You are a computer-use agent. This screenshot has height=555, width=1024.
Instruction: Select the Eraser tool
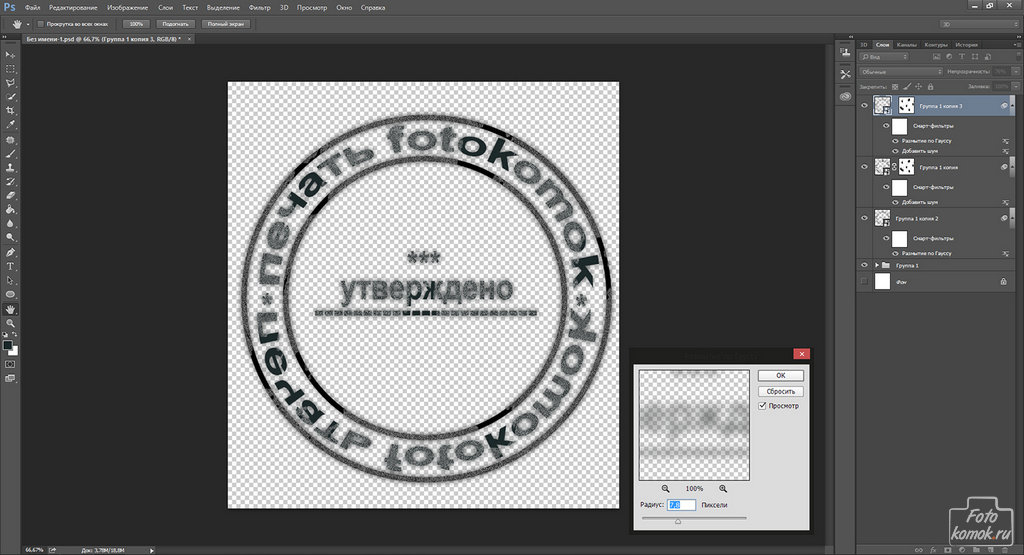pos(10,195)
